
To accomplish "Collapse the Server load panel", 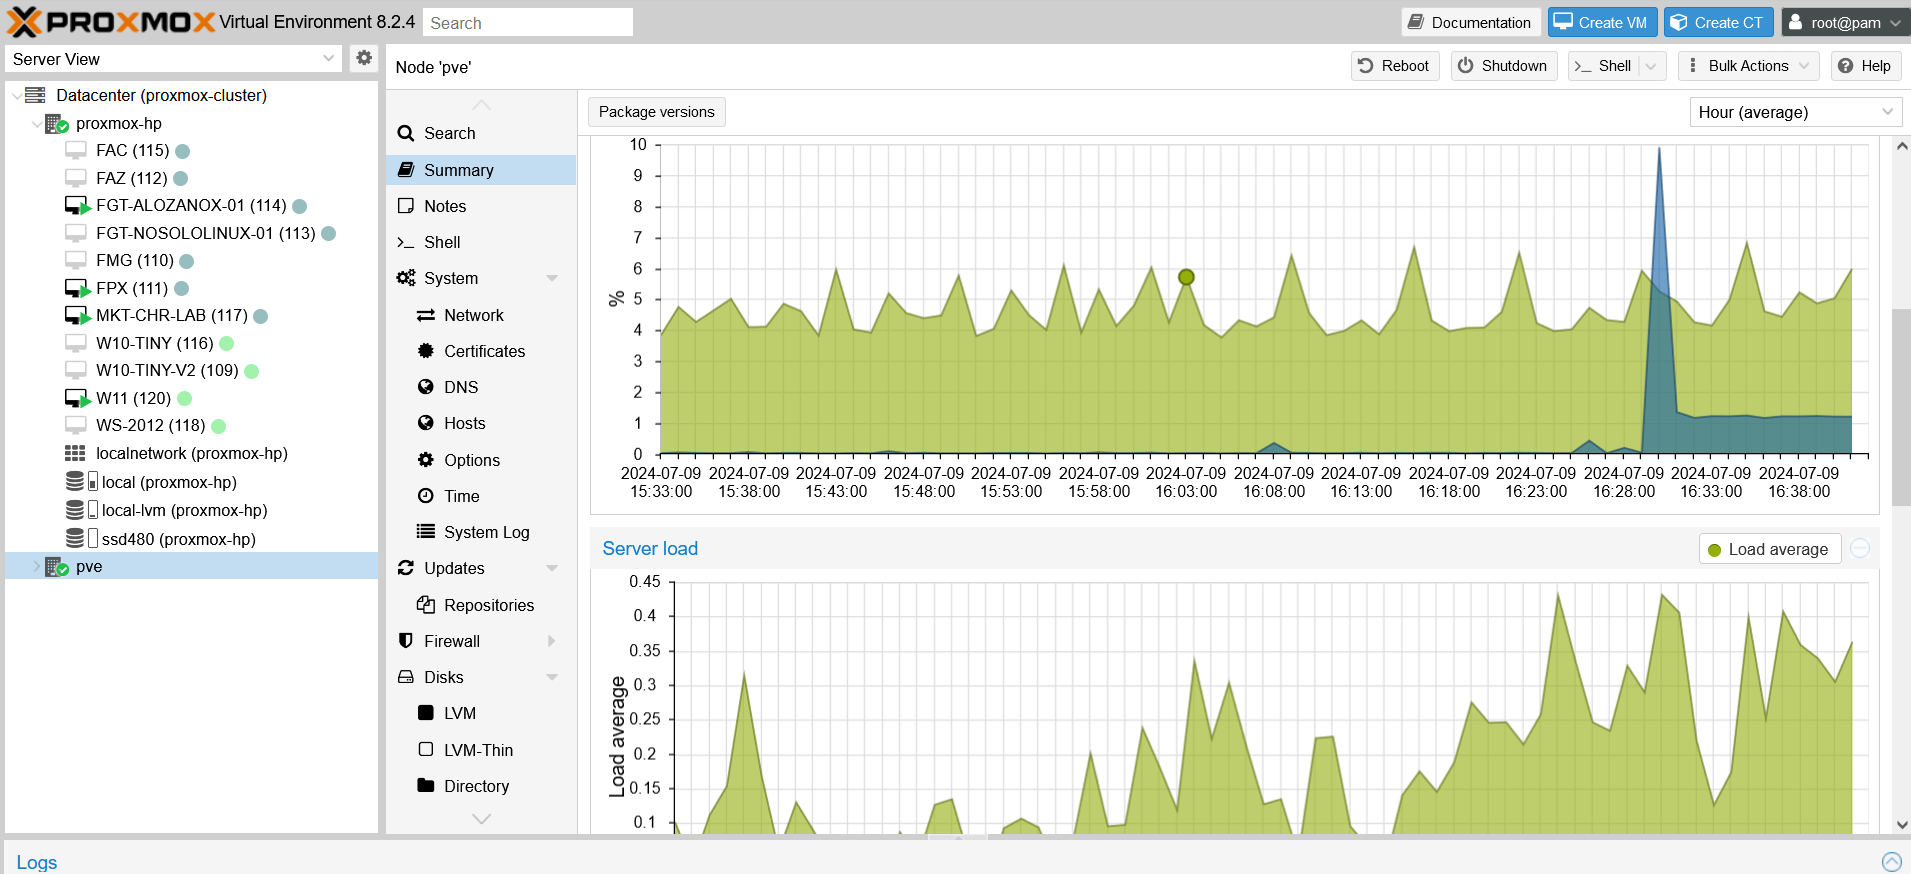I will coord(1860,549).
